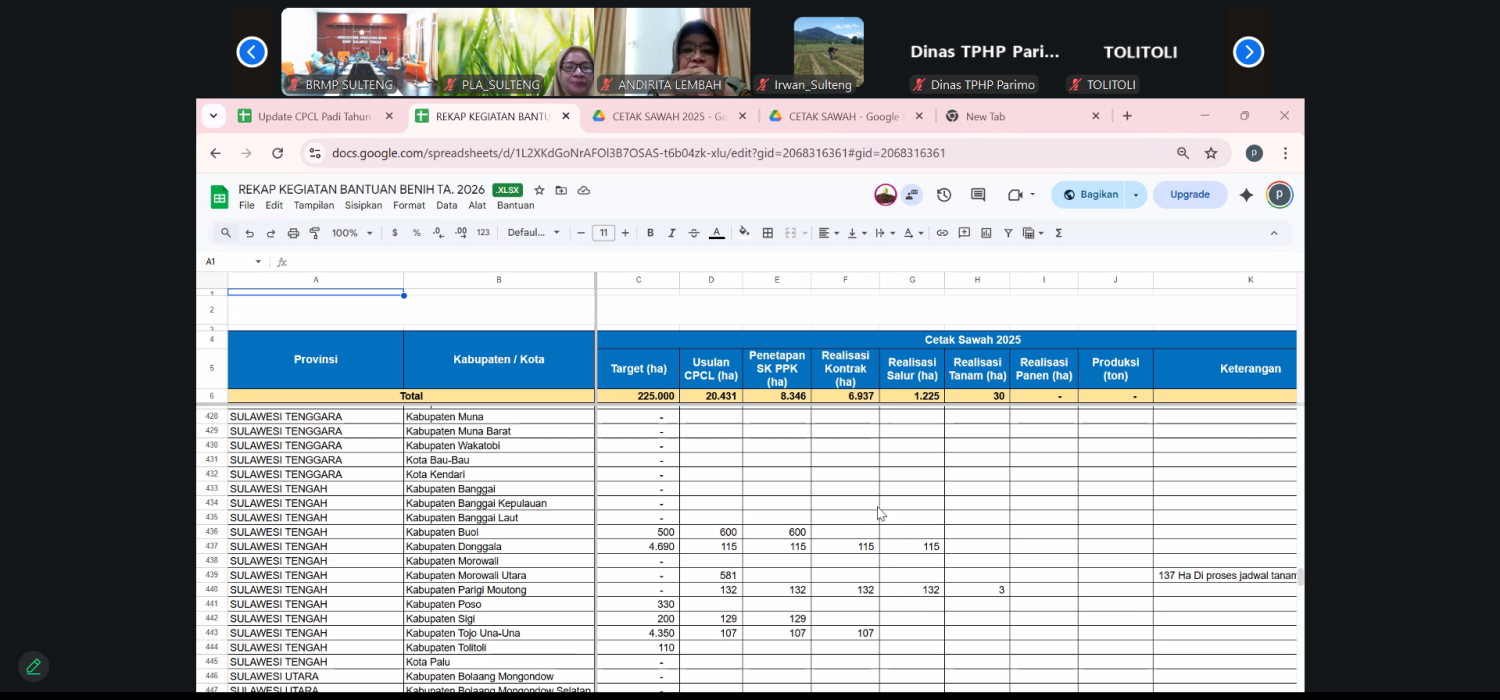Toggle bold formatting
This screenshot has width=1500, height=700.
tap(650, 233)
